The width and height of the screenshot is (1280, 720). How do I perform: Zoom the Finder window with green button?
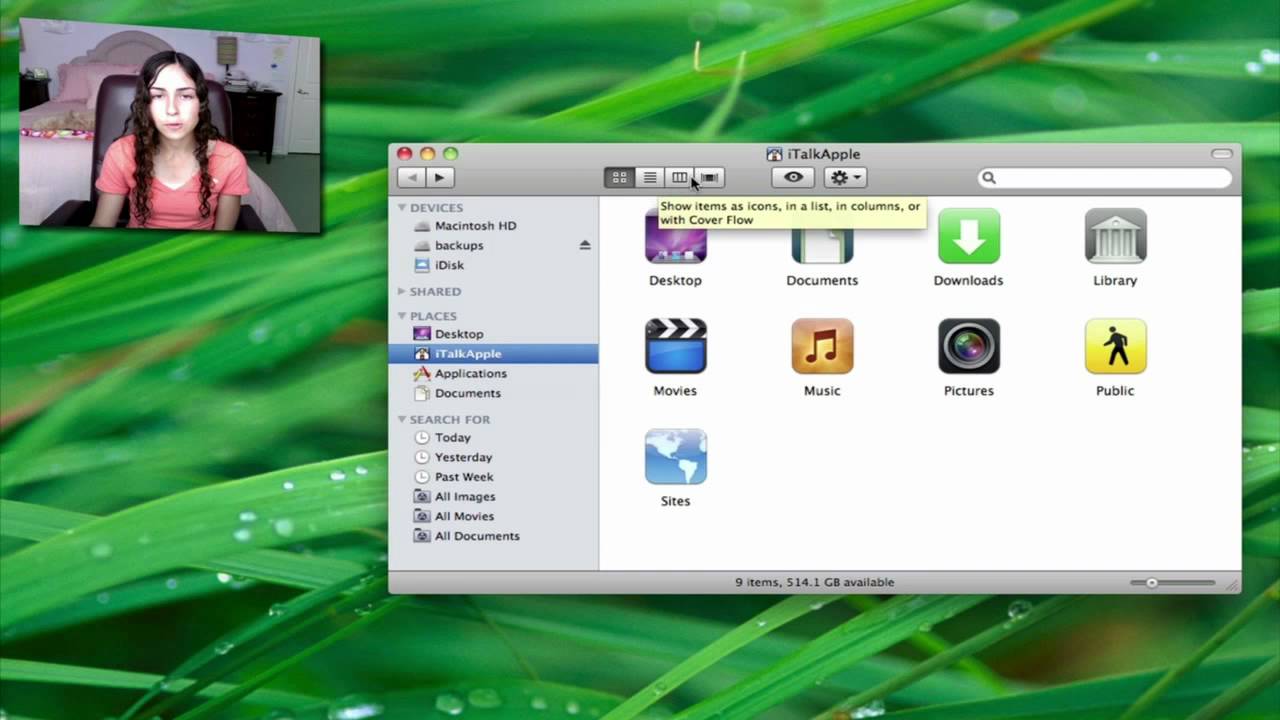click(451, 154)
